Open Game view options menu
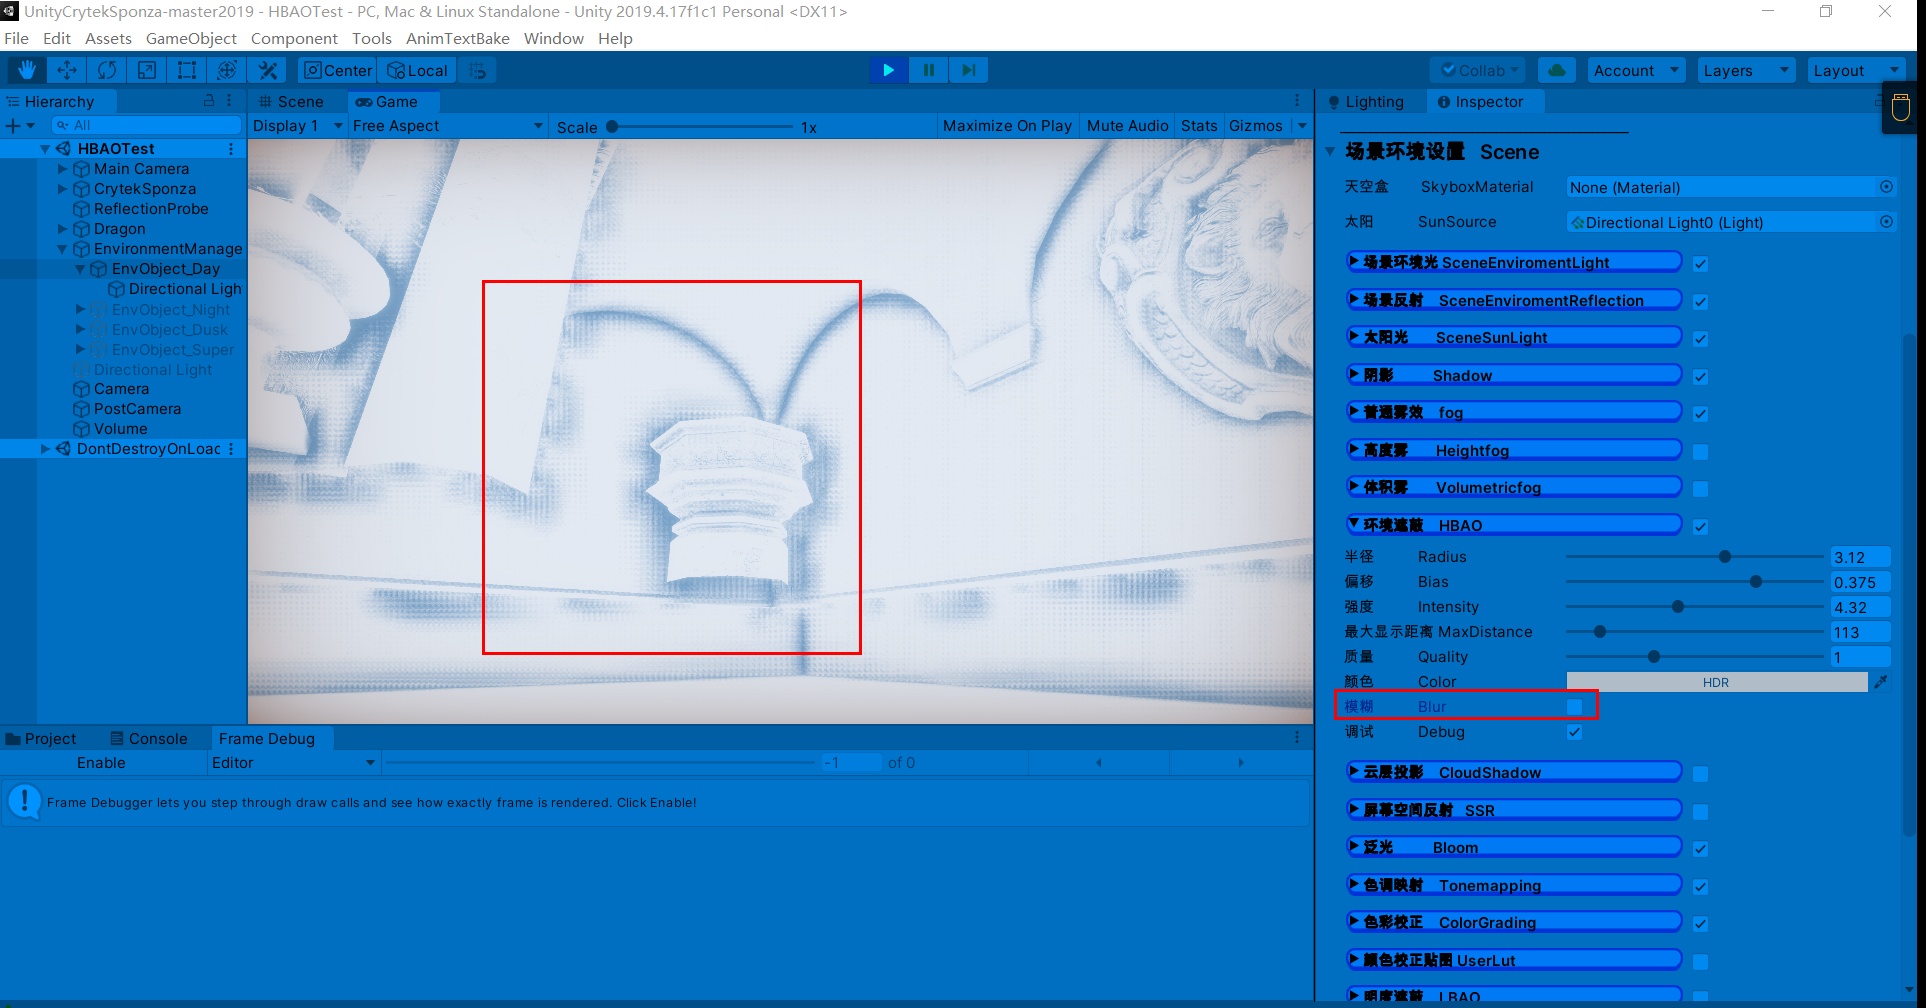Viewport: 1926px width, 1008px height. 1297,101
